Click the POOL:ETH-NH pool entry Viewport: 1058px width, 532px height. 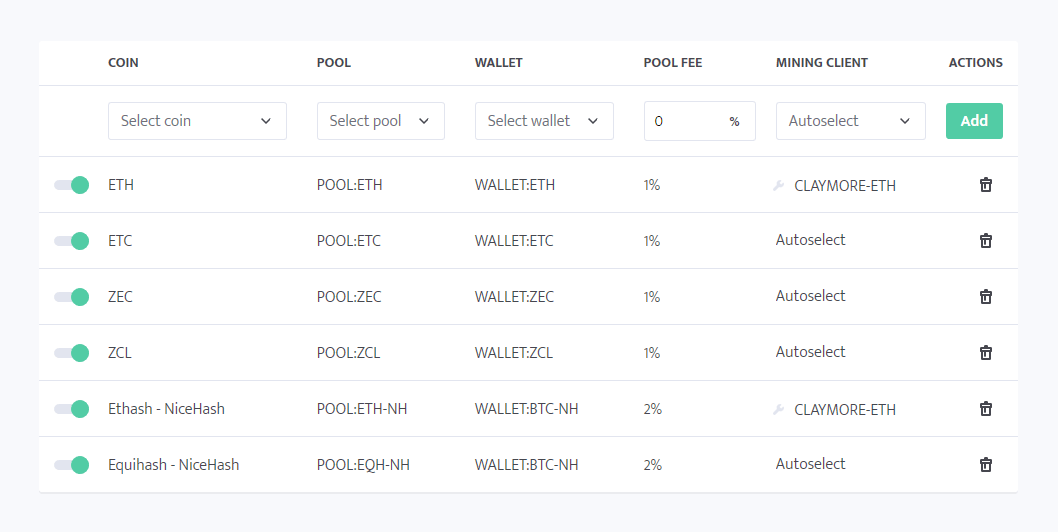point(363,409)
